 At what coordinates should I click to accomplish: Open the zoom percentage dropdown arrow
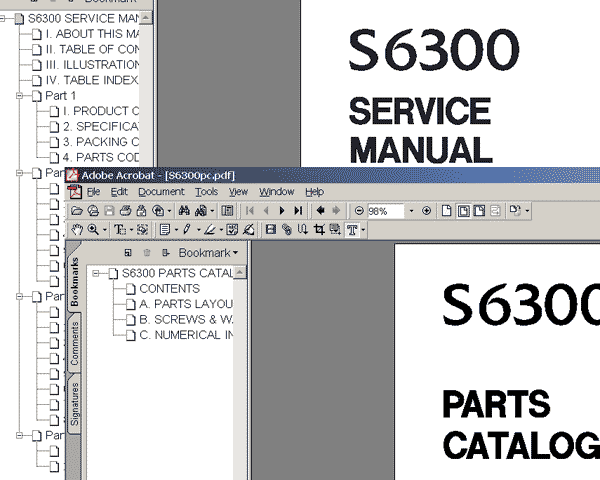pyautogui.click(x=411, y=211)
